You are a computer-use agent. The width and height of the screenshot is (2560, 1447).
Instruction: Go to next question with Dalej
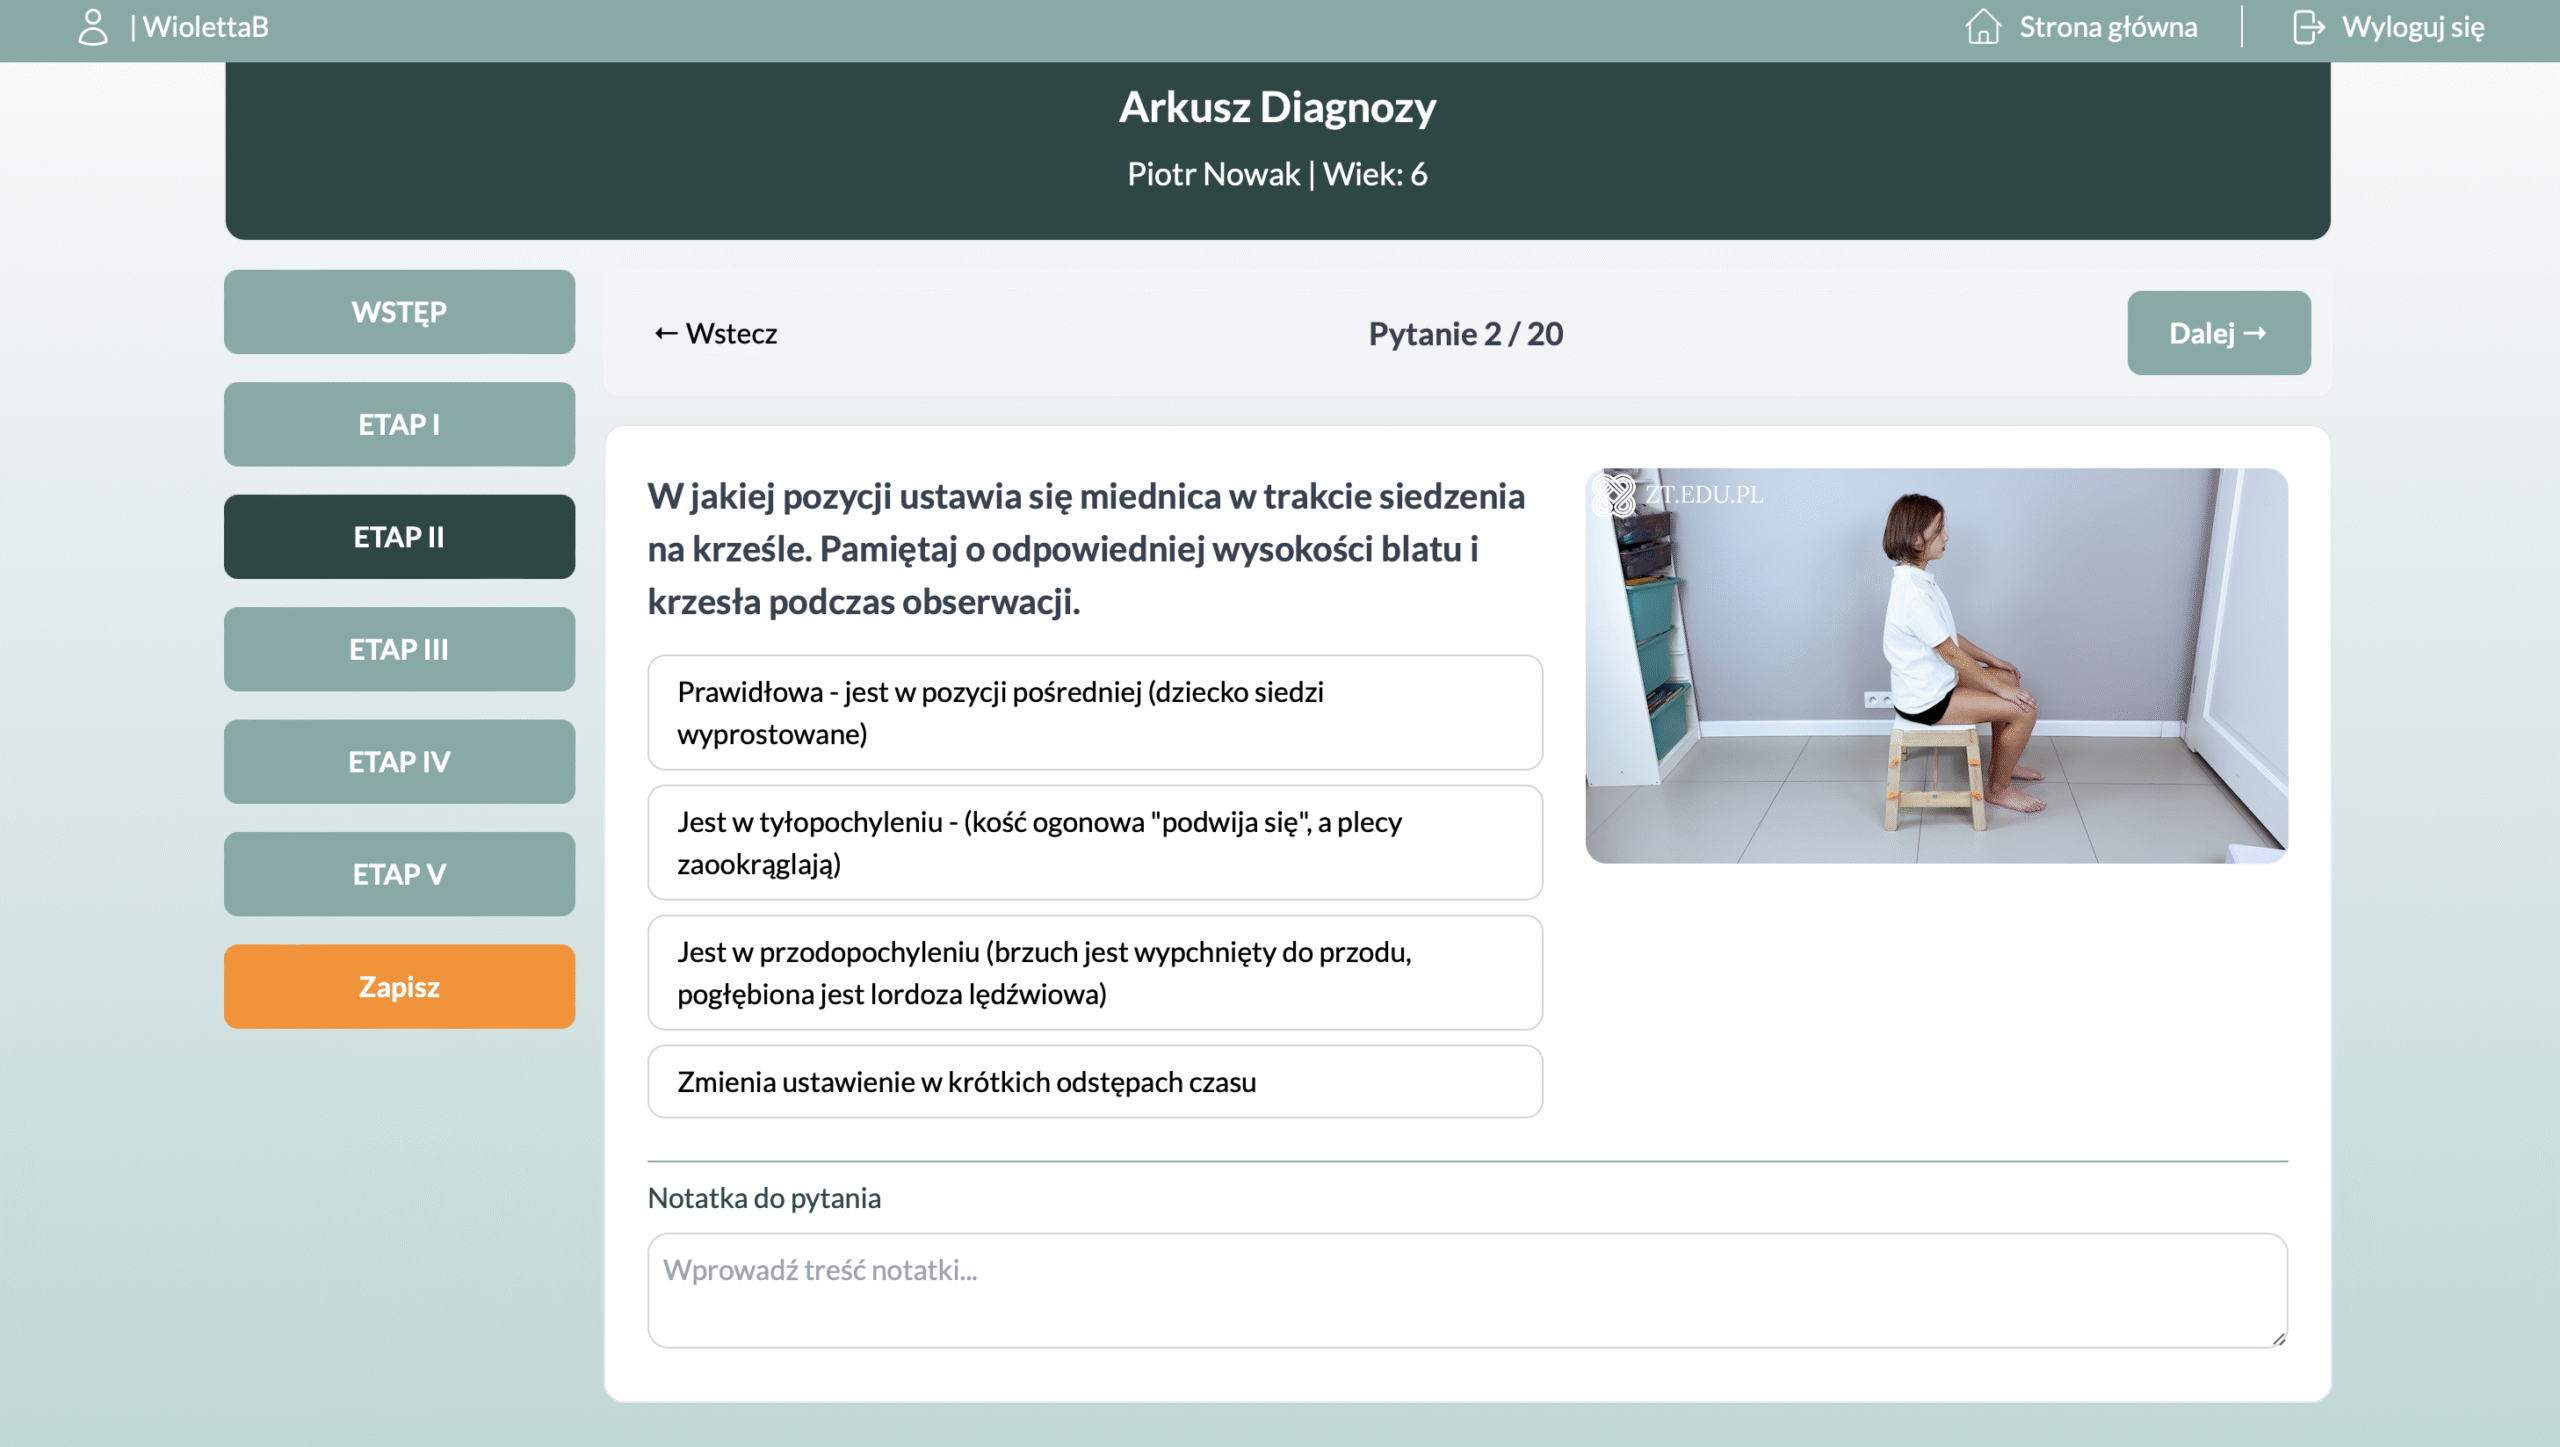click(x=2218, y=333)
